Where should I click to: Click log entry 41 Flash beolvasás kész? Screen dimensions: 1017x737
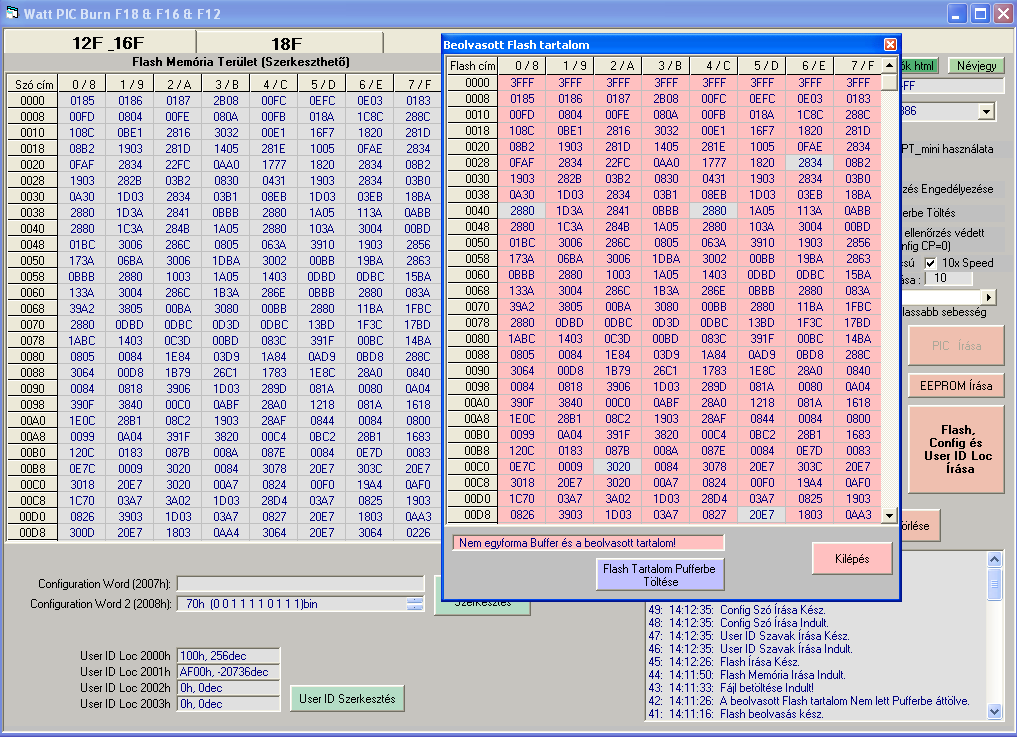736,714
